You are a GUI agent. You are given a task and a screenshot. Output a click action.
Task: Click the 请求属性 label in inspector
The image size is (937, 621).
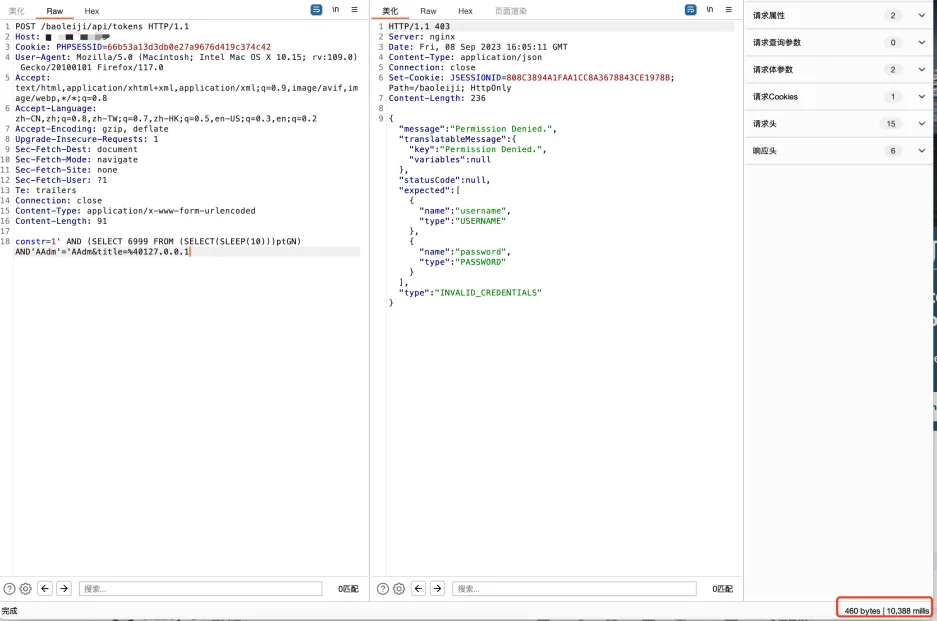768,16
